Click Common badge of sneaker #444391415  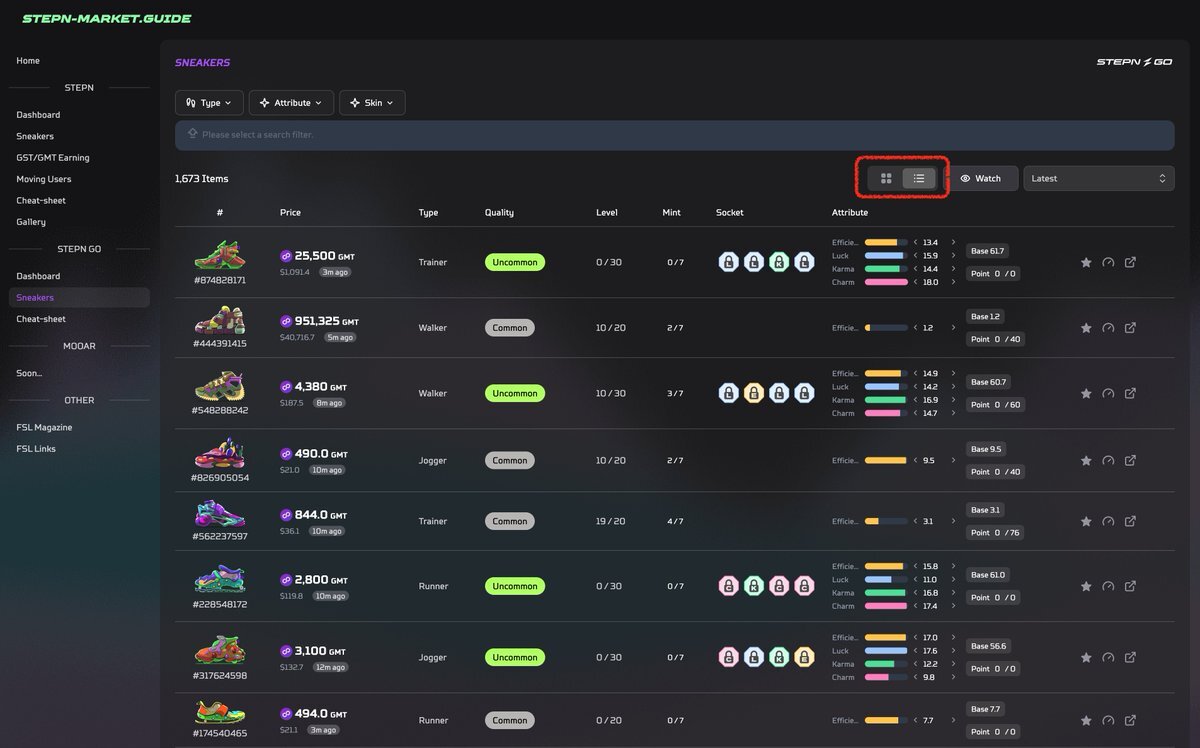[x=510, y=327]
